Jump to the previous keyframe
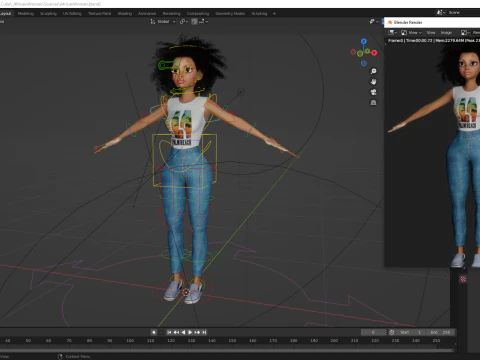This screenshot has width=480, height=360. (176, 332)
